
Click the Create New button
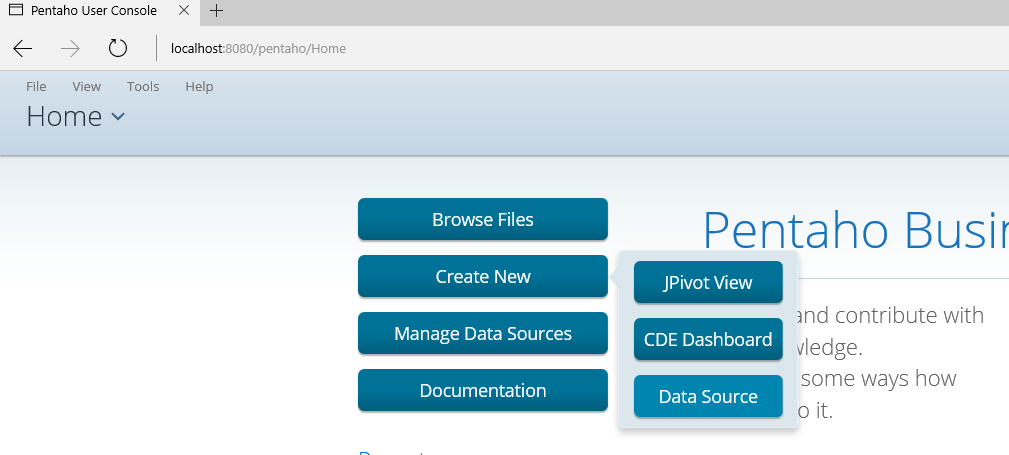(483, 277)
